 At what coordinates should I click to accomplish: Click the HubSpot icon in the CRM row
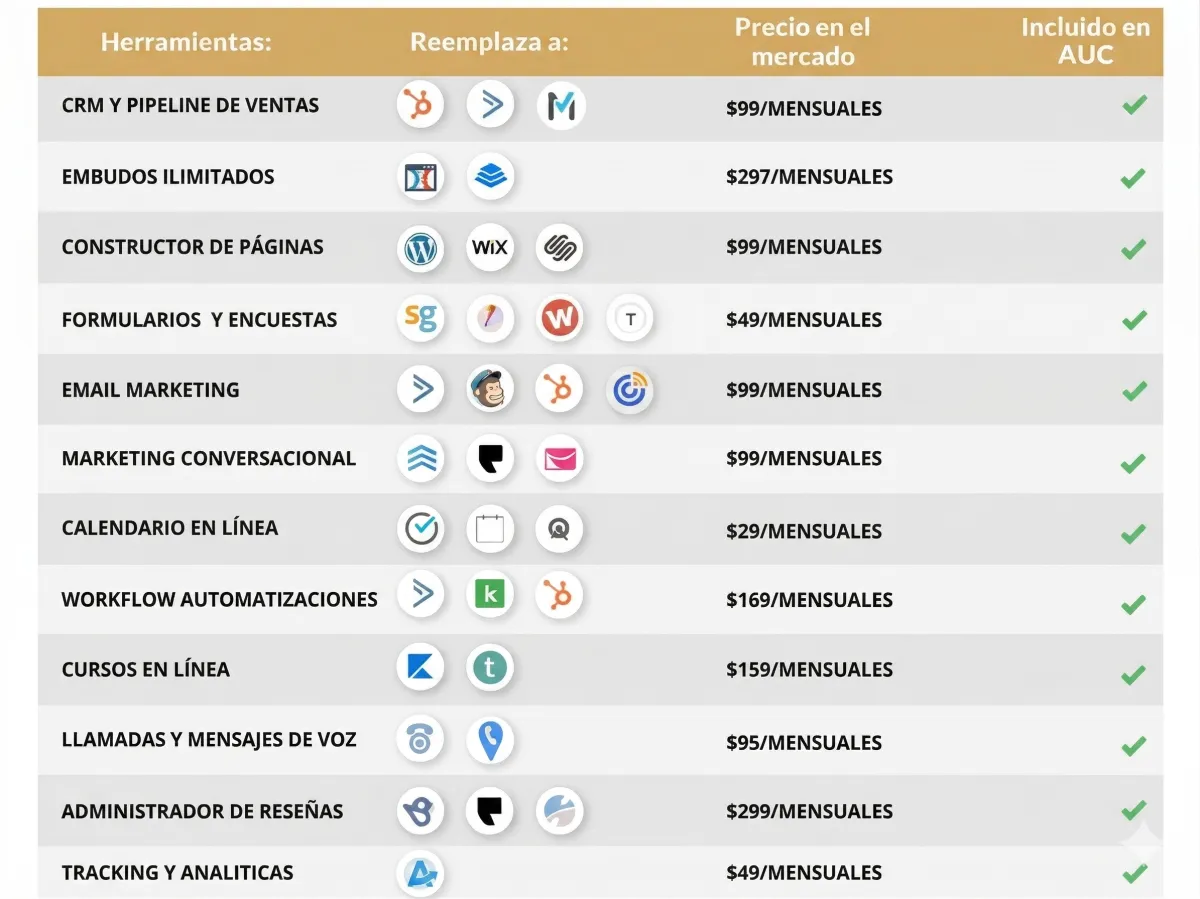(420, 105)
